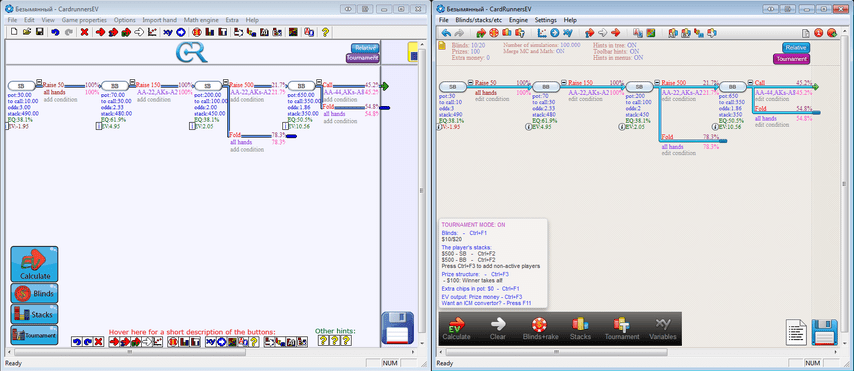Open info box below first SB, left window

(7, 126)
